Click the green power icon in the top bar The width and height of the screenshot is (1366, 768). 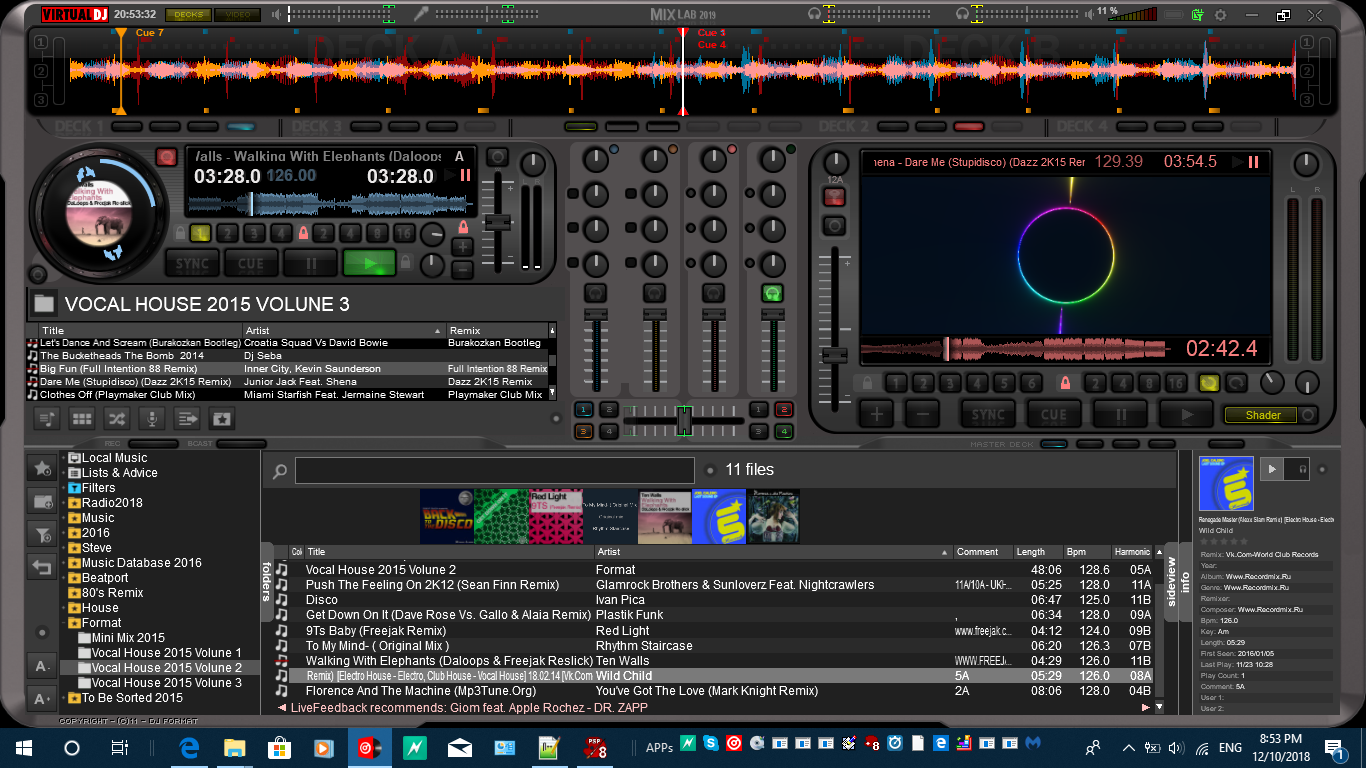click(x=1198, y=15)
